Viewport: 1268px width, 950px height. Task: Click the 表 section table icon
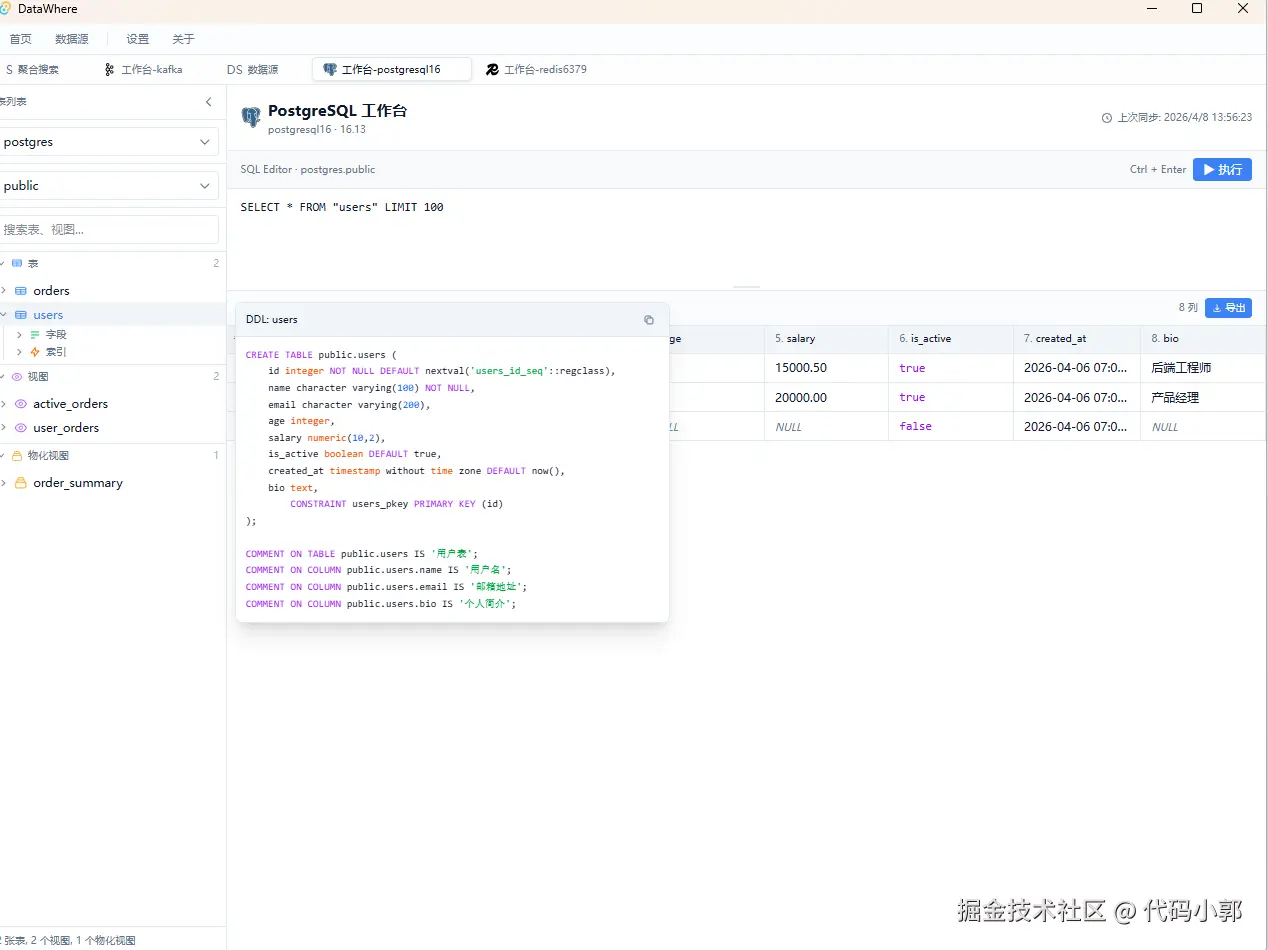tap(16, 263)
